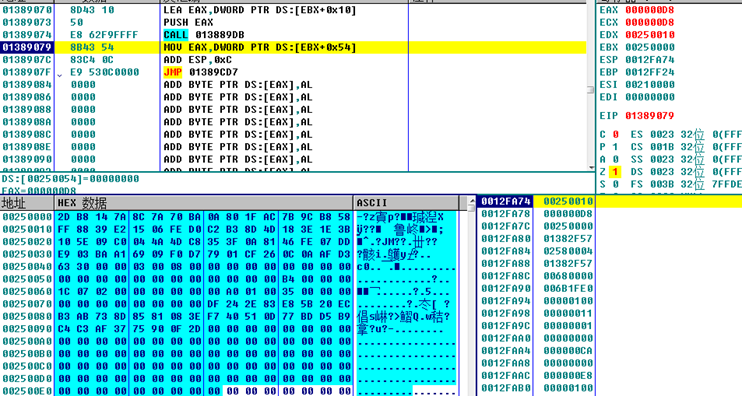Click hex byte 2D in row 00250000
This screenshot has height=396, width=742.
(64, 217)
